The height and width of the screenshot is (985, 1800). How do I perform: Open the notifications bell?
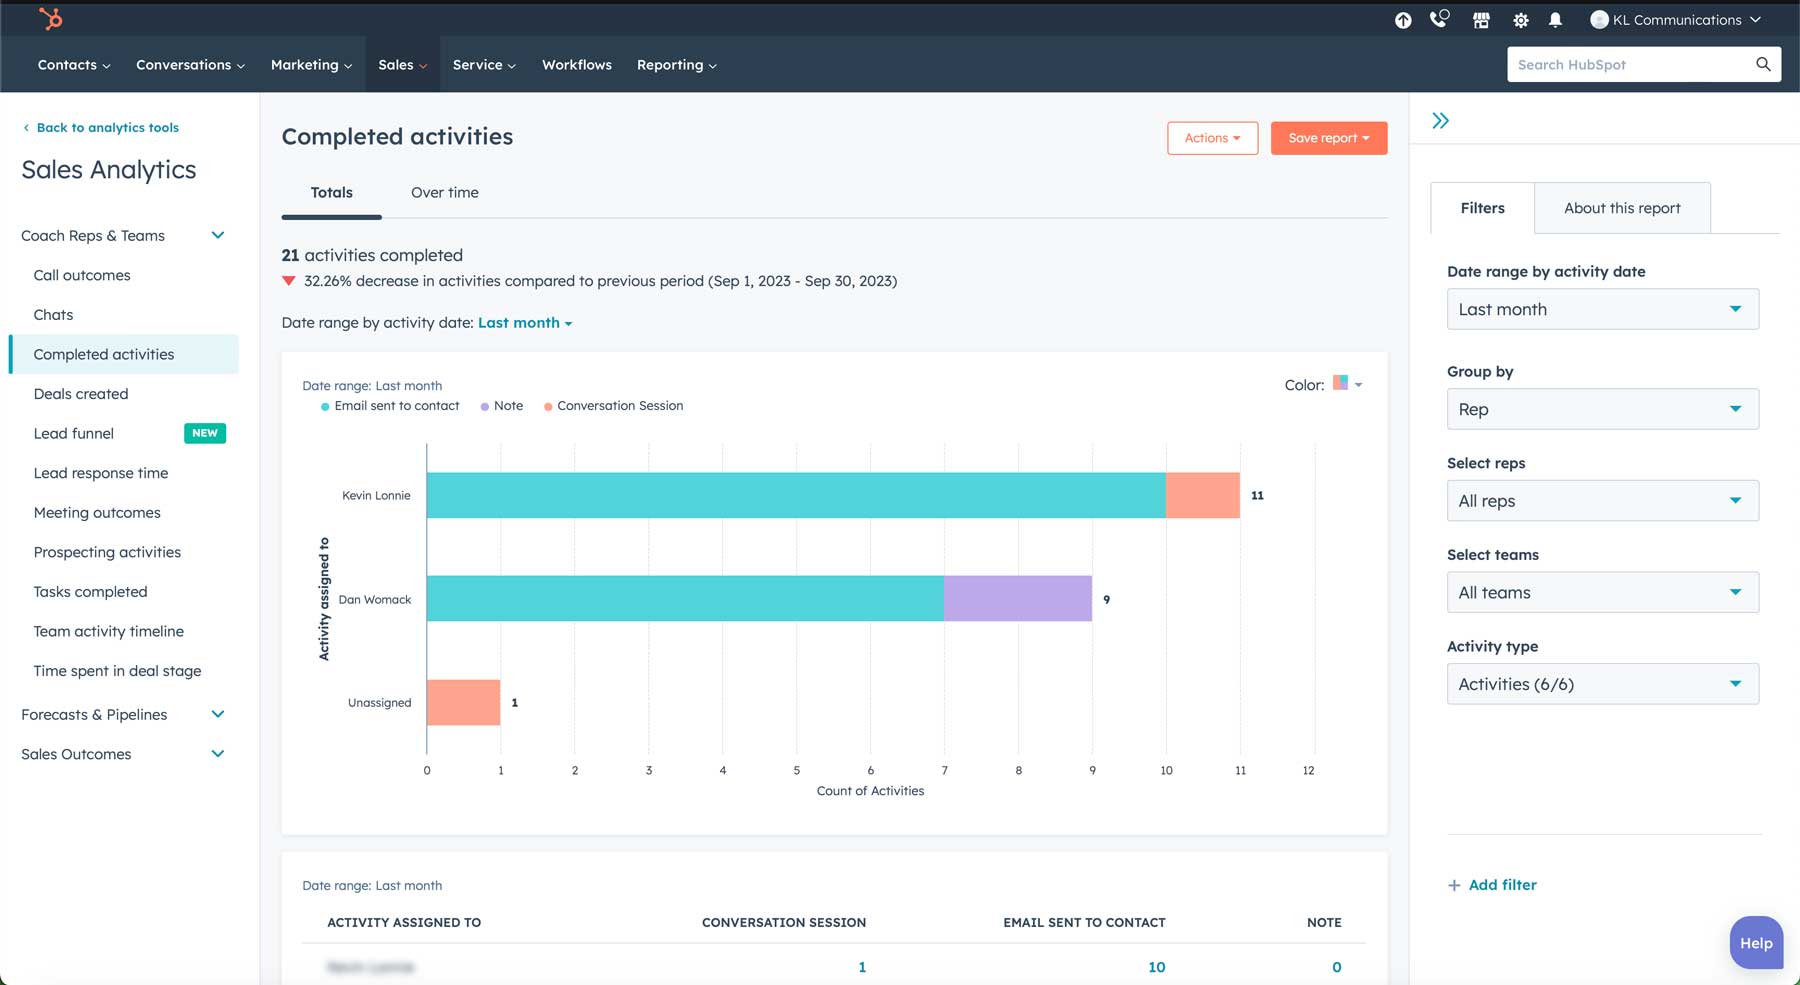click(x=1556, y=19)
